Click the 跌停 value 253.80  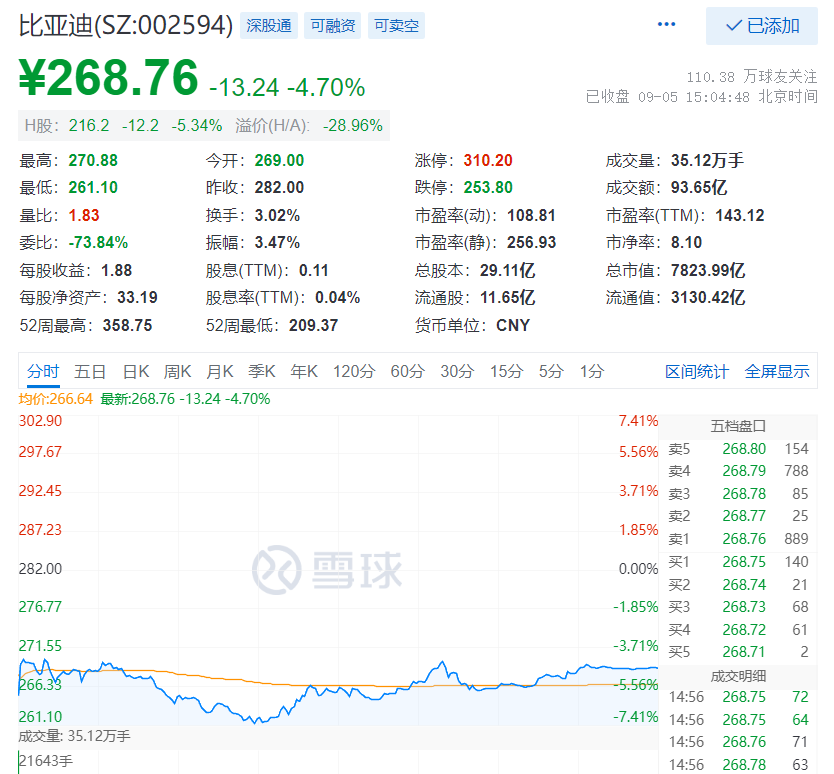point(488,187)
